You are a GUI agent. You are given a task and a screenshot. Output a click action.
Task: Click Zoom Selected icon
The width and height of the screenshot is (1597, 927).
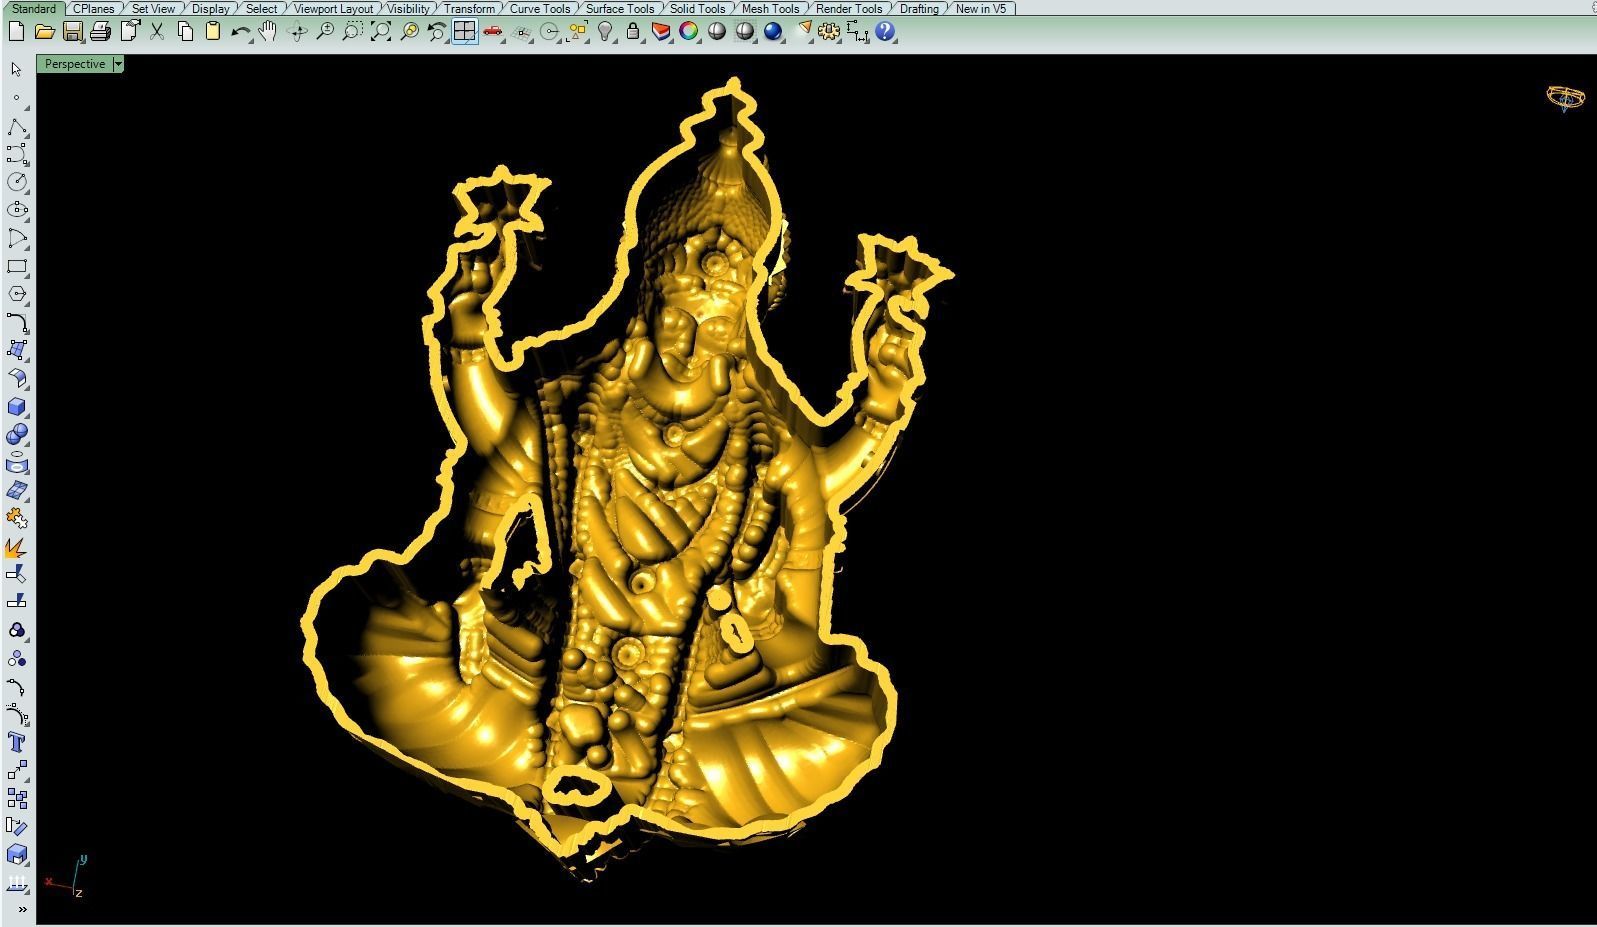pyautogui.click(x=409, y=32)
